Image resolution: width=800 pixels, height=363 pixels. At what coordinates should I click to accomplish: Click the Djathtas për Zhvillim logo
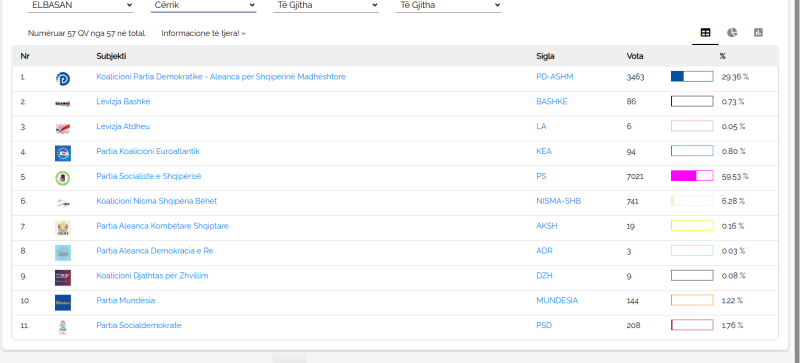63,278
